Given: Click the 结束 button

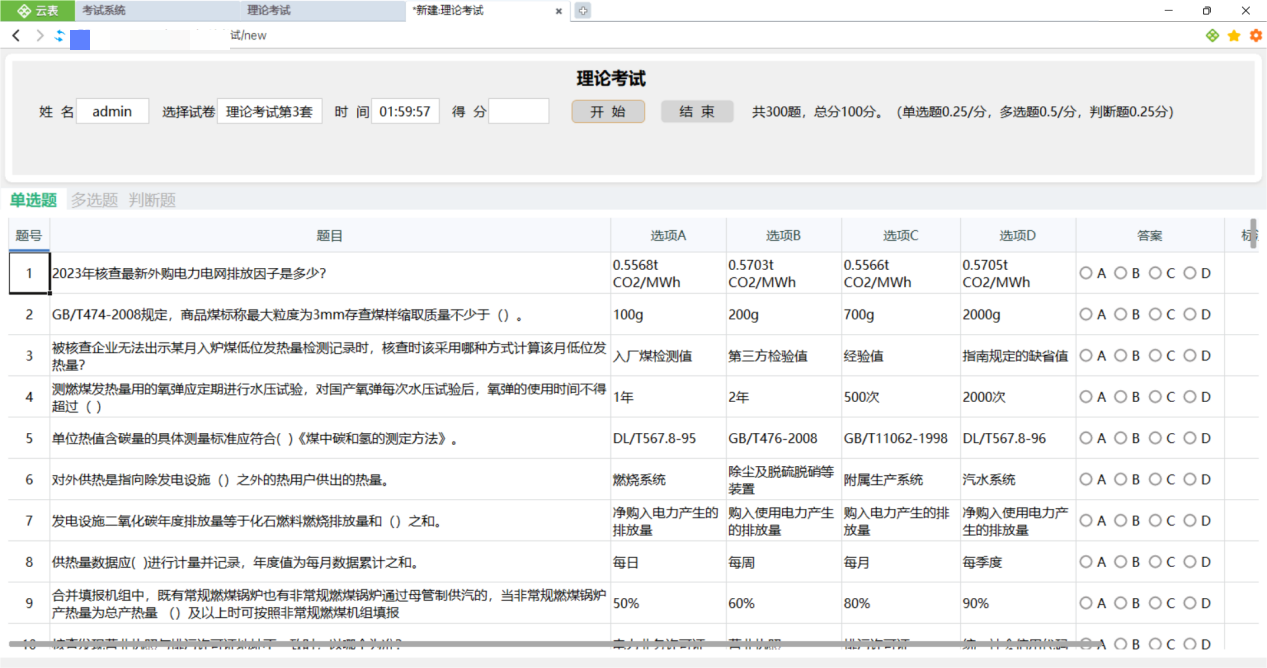Looking at the screenshot, I should tap(697, 111).
